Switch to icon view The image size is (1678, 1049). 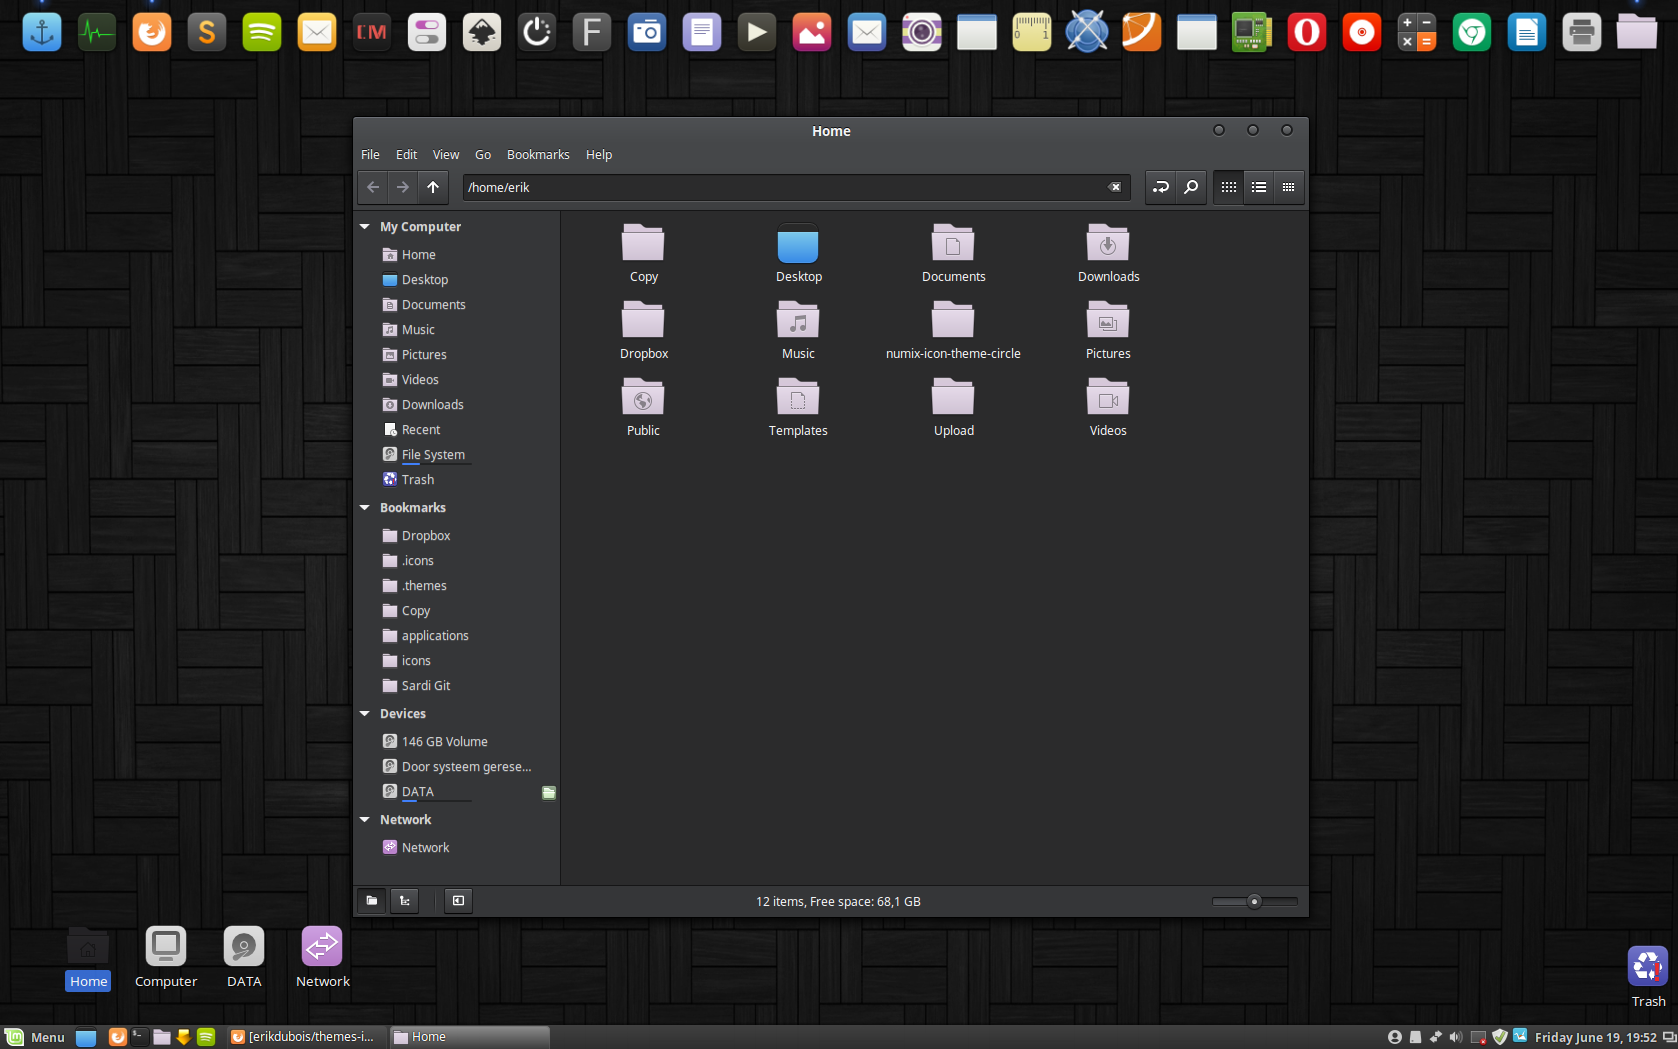click(1229, 187)
